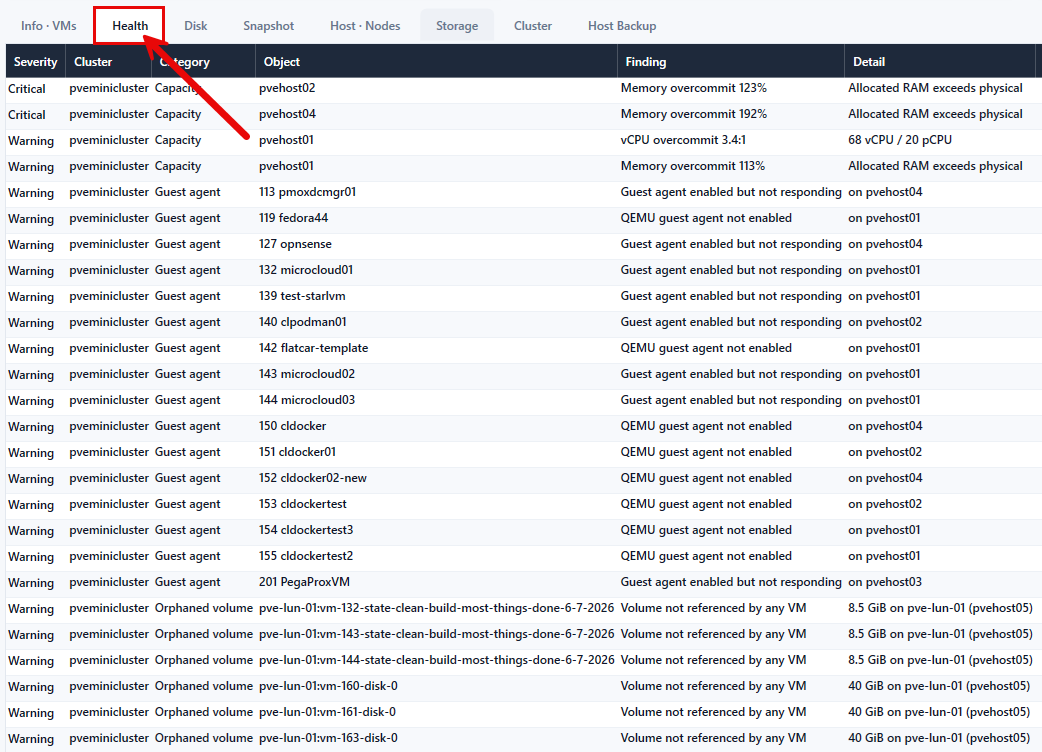Click '40 GiB on pve-lun-01' detail for vm-161-disk-0
This screenshot has height=752, width=1042.
[940, 711]
